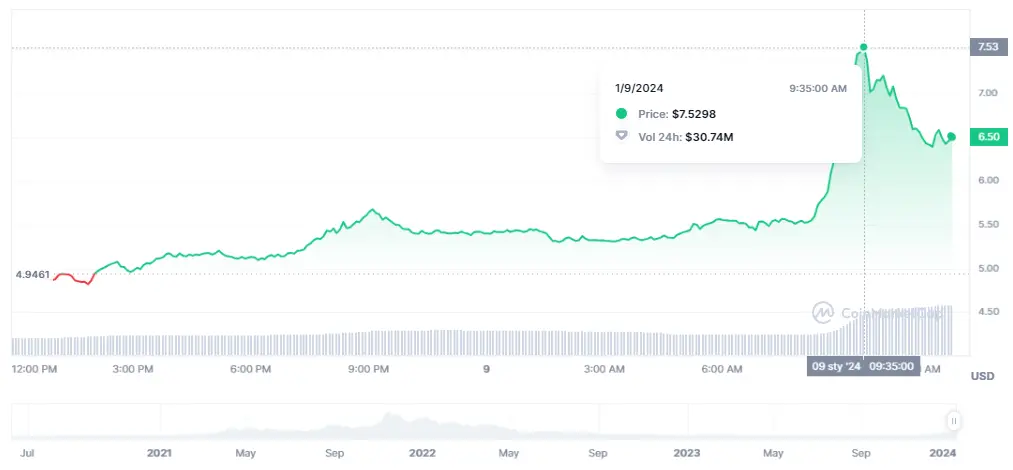Viewport: 1013px width, 470px height.
Task: Click the 4.9461 opening price label
Action: pyautogui.click(x=31, y=273)
